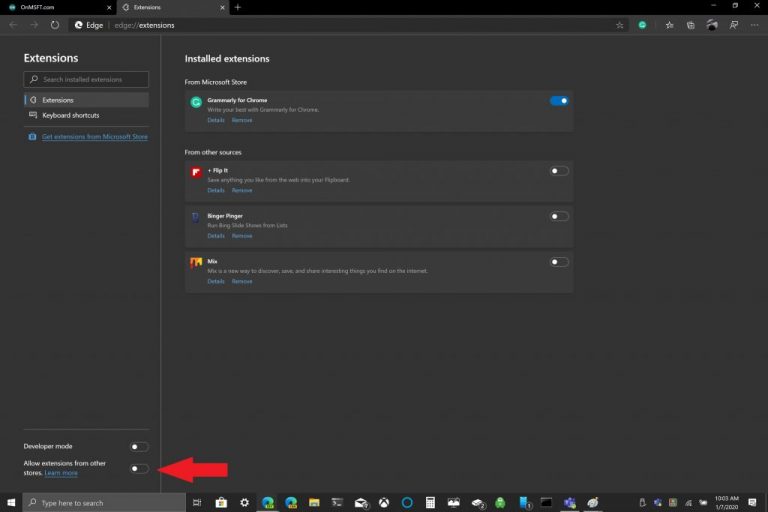Screen dimensions: 768x512
Task: Open Microsoft Teams on the taskbar
Action: 570,503
